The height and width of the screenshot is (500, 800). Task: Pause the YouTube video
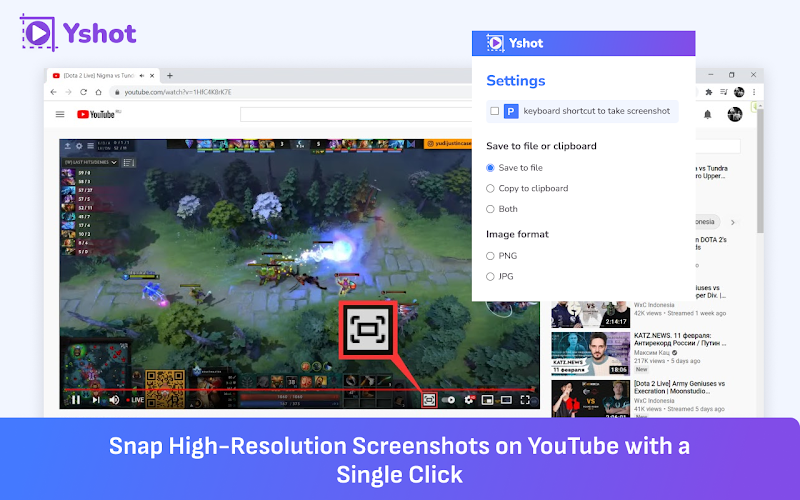click(x=76, y=400)
